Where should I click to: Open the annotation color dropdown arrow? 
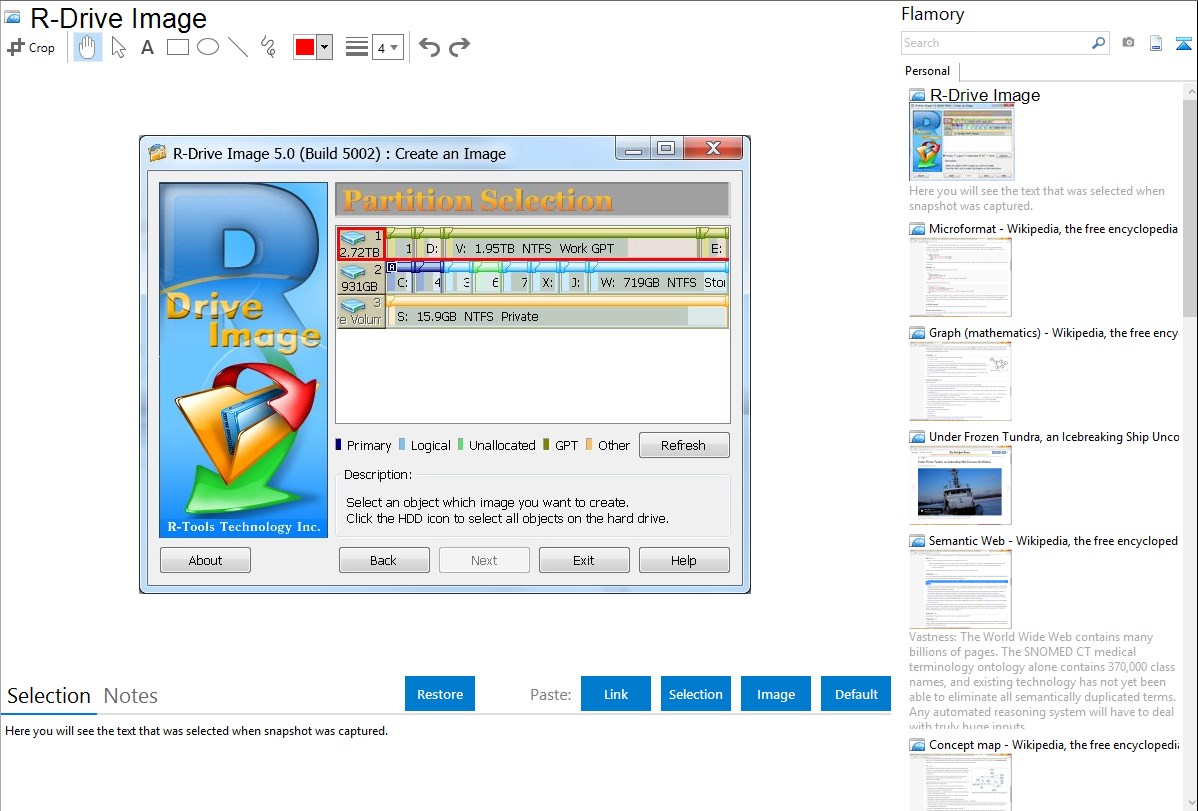click(x=325, y=47)
